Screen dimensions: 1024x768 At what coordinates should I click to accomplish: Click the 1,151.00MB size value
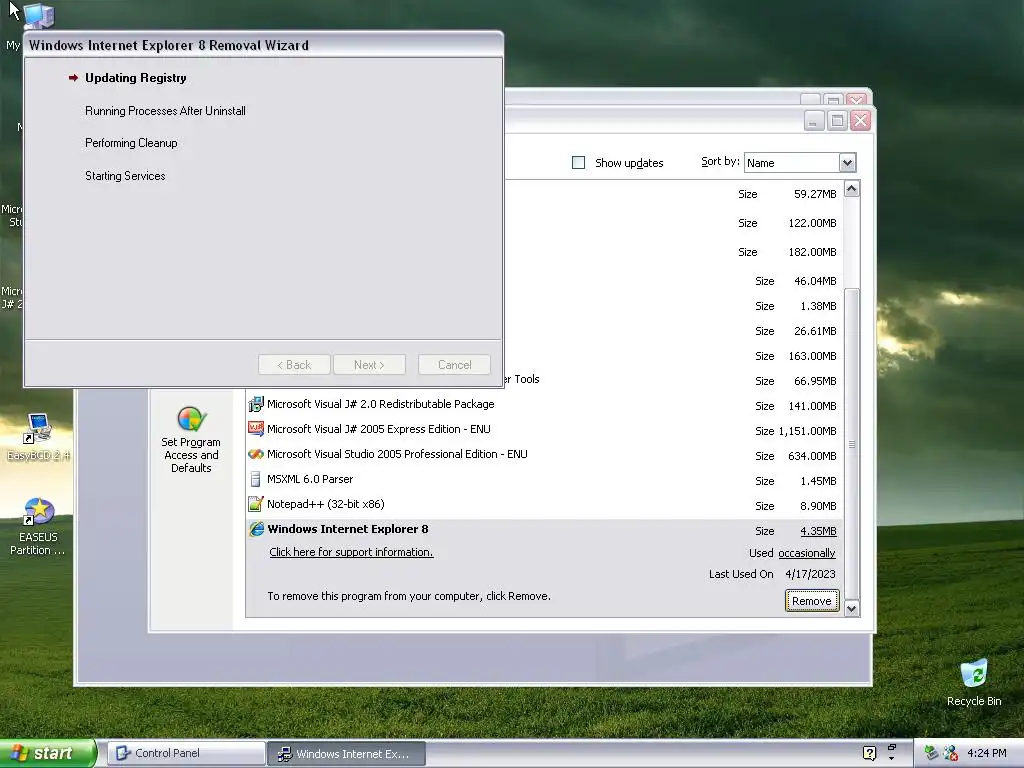[x=807, y=431]
